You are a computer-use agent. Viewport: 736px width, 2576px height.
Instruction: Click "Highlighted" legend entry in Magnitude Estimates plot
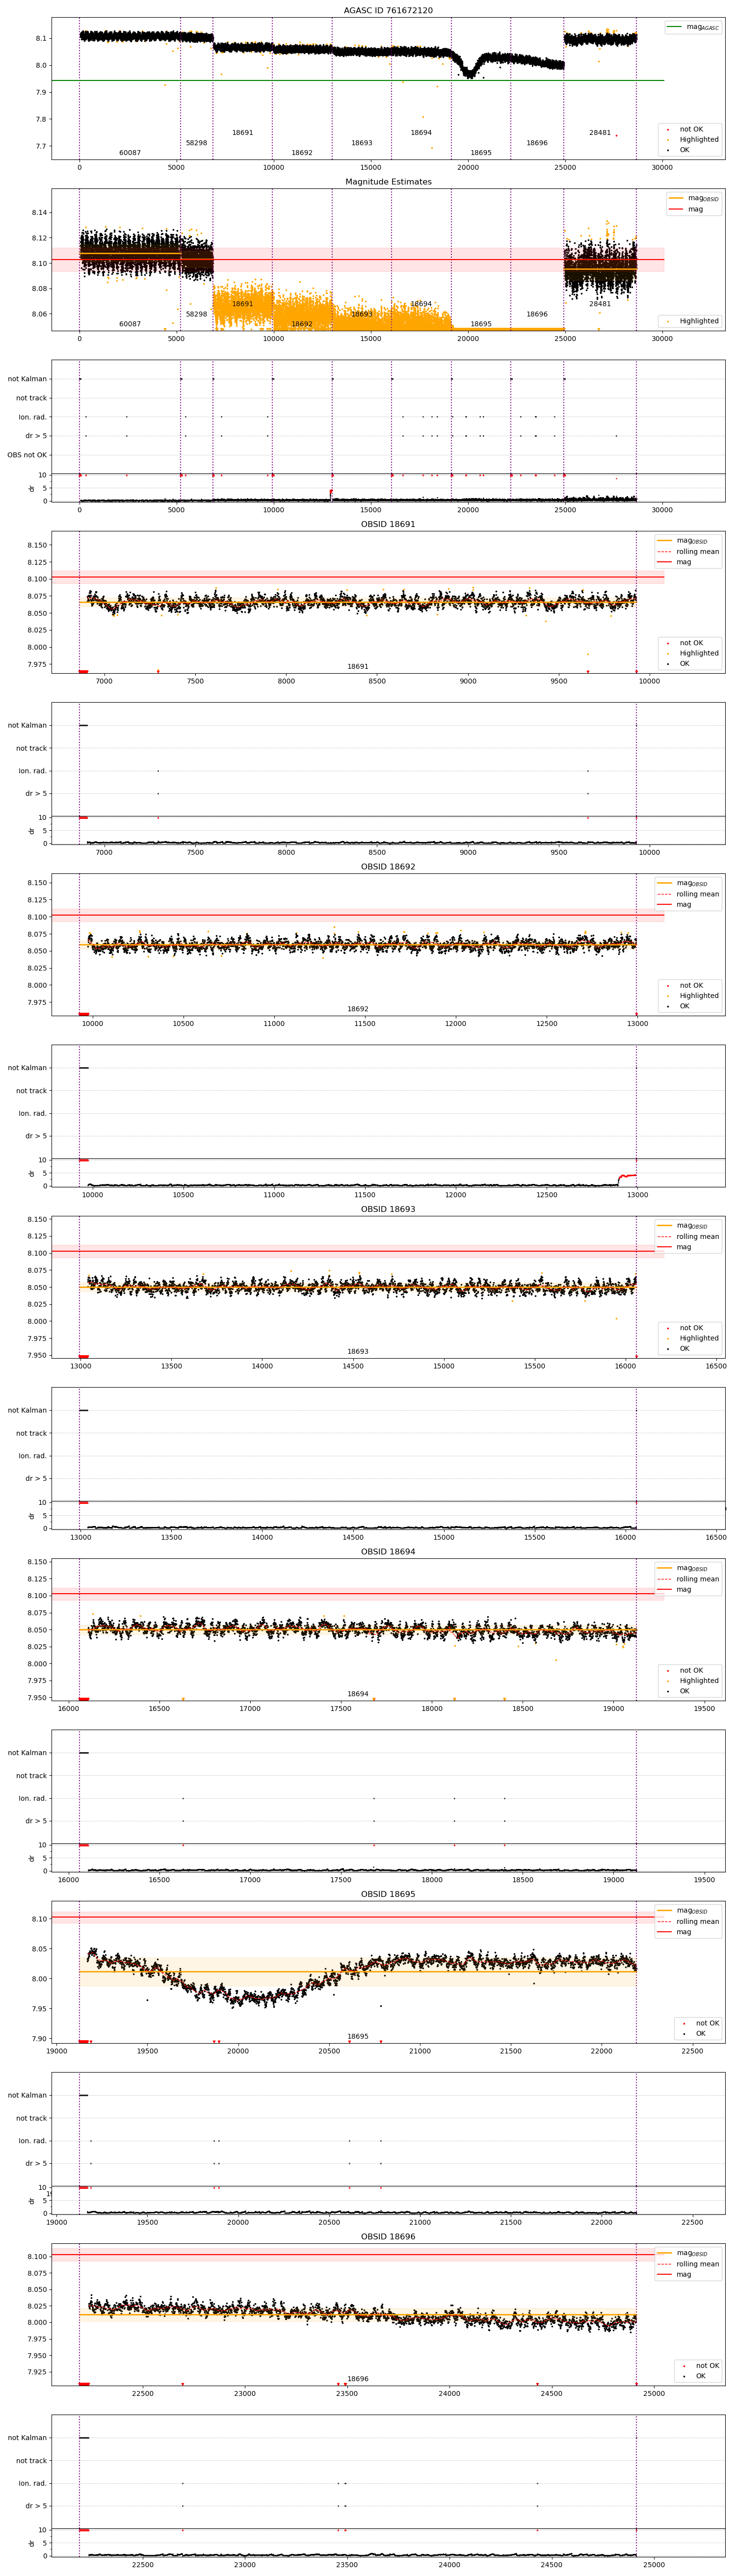(x=690, y=321)
